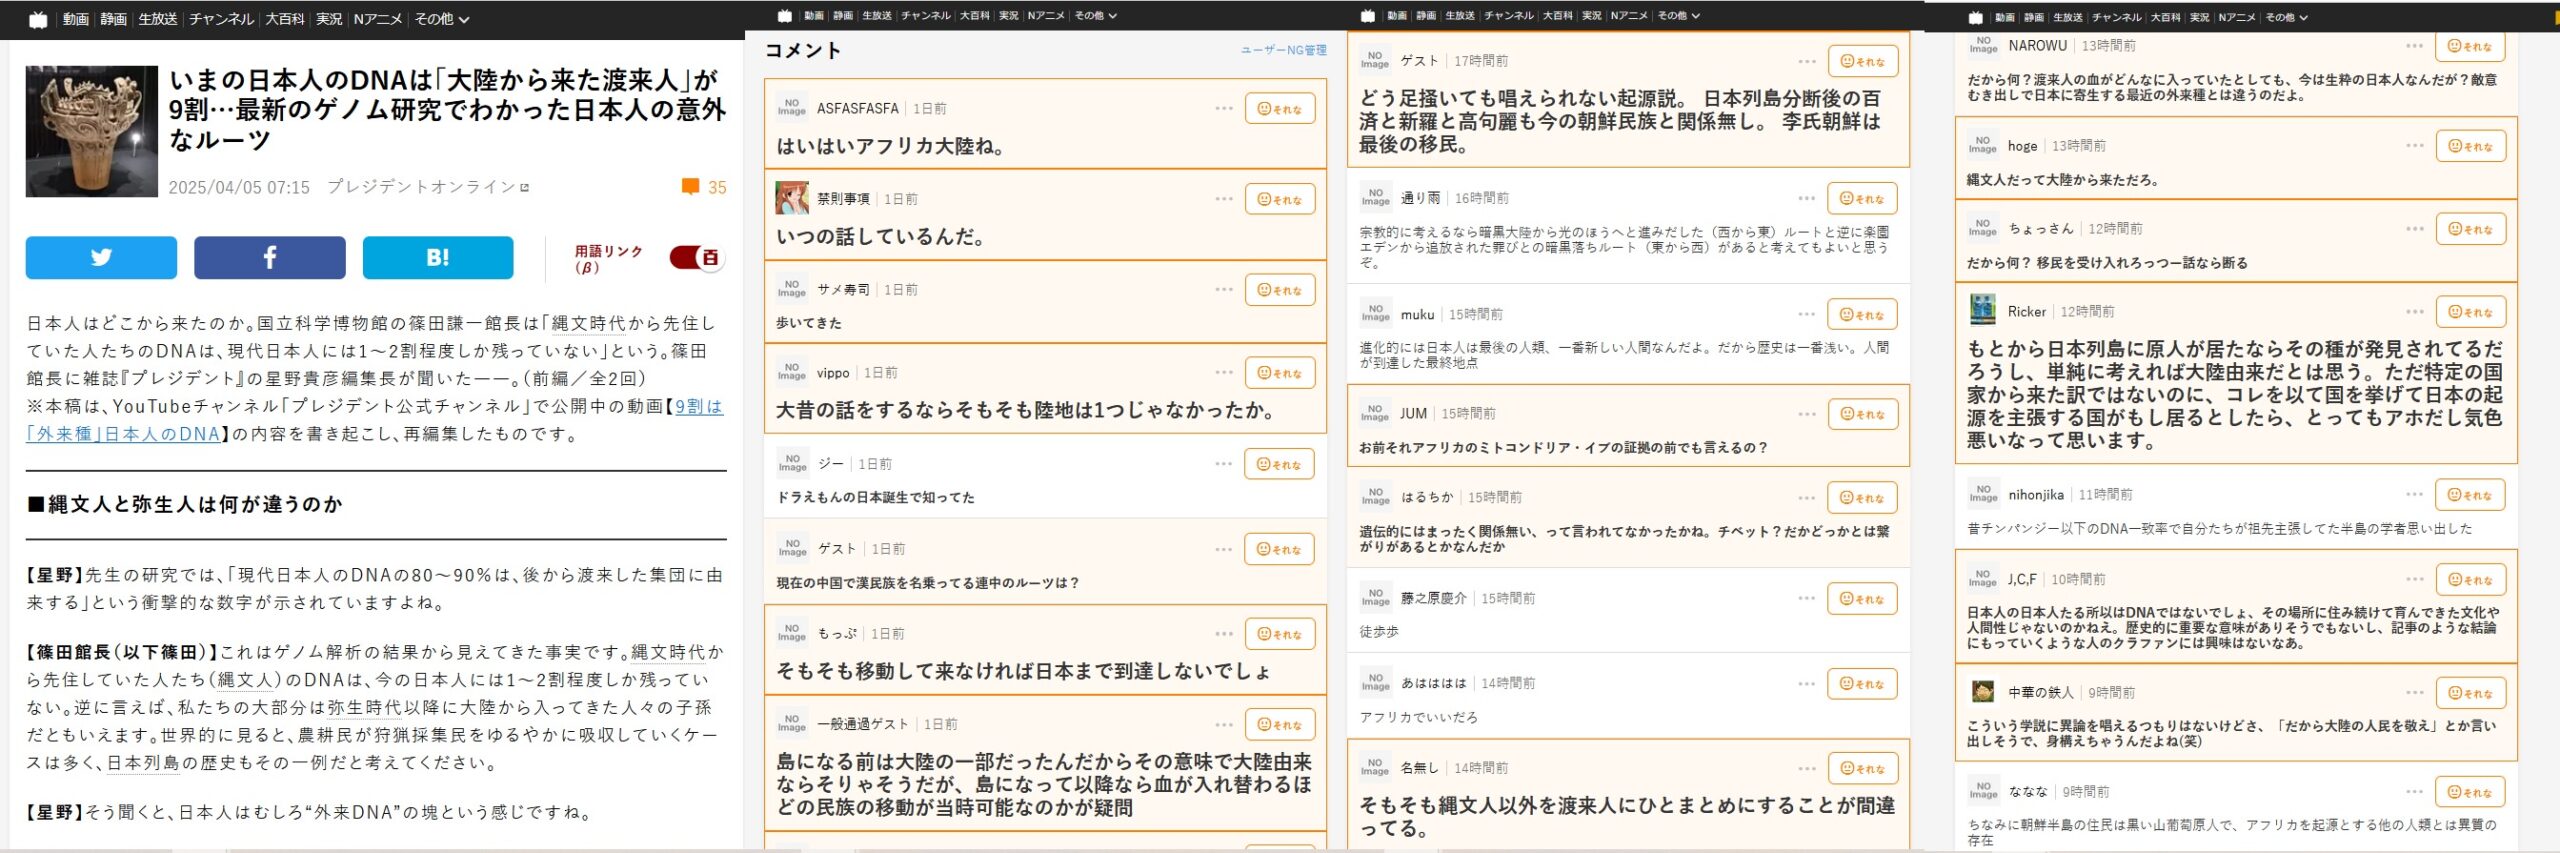Select 大百科 in the nav bar above the headline
The image size is (2560, 853).
point(285,19)
